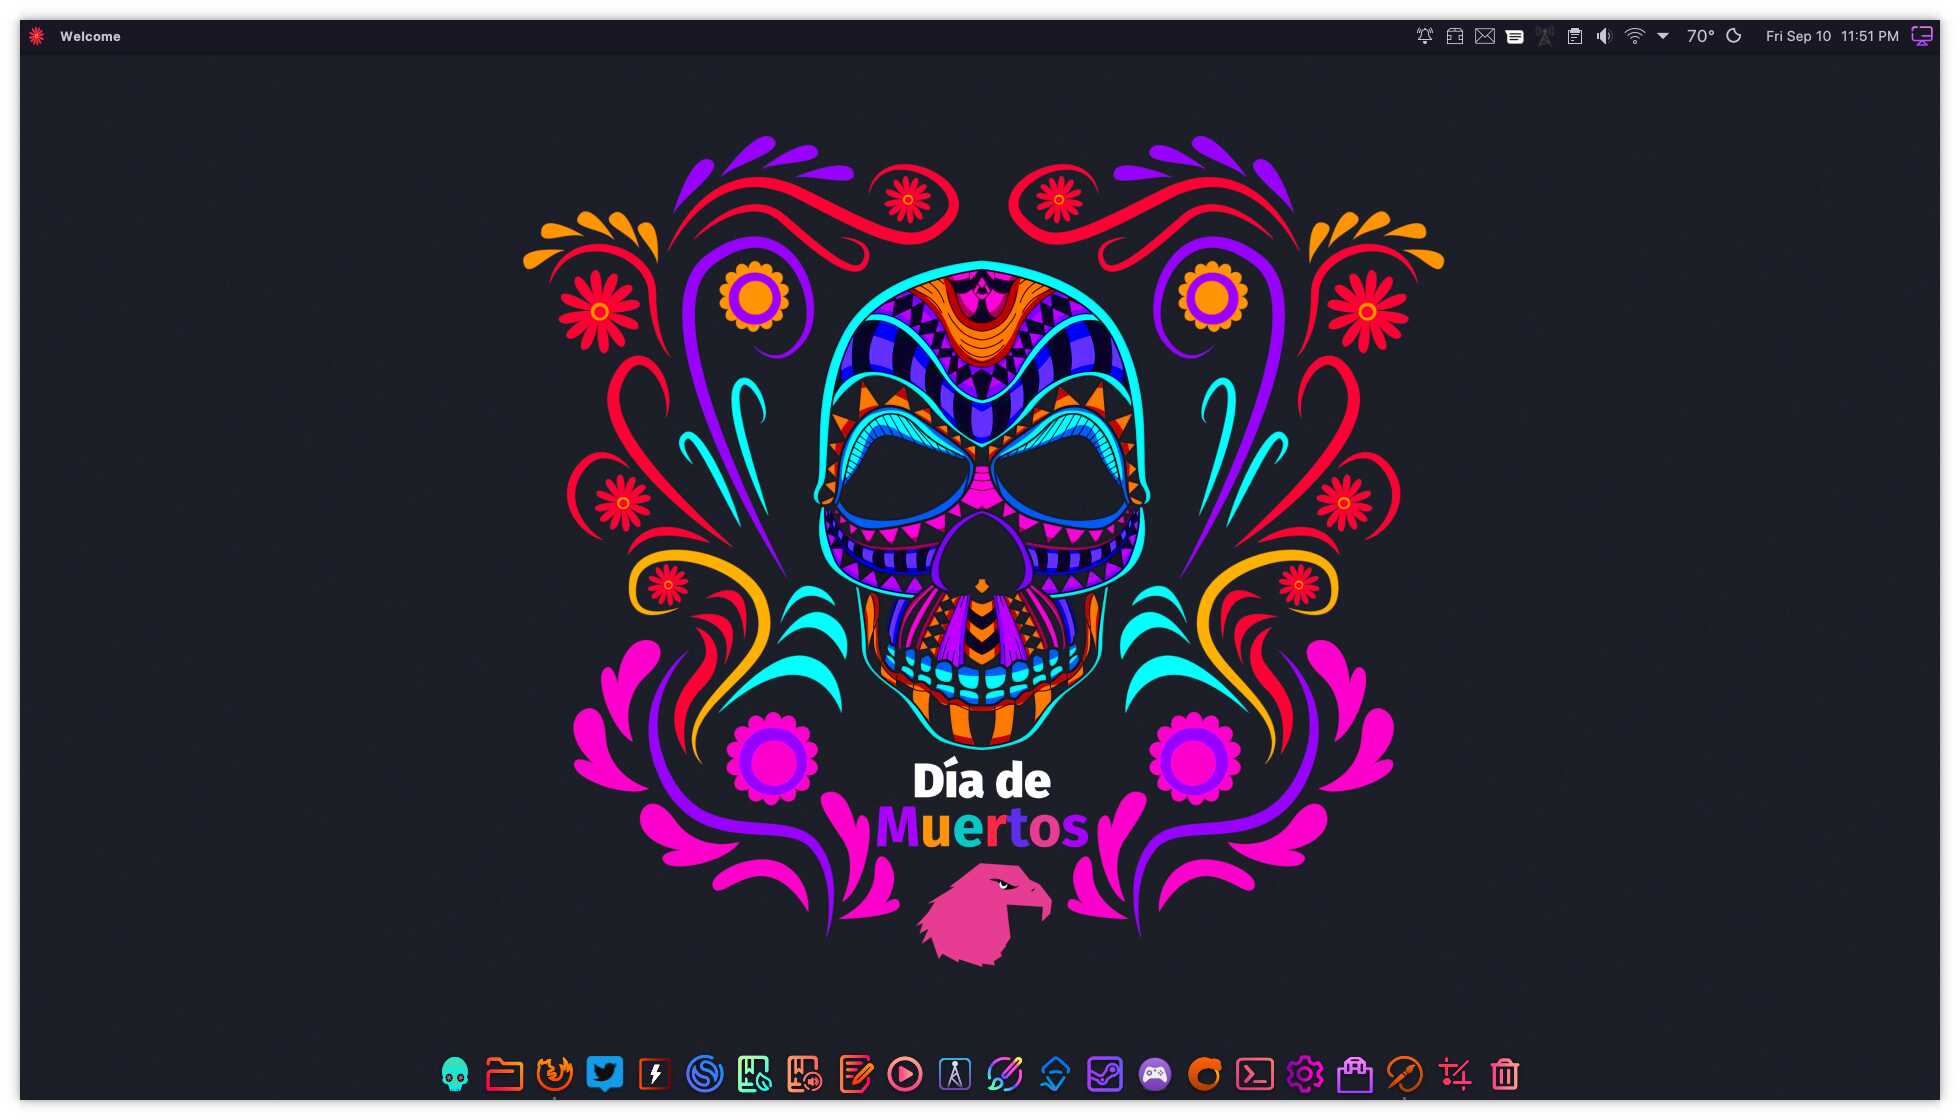Open the file manager folder icon in dock
This screenshot has width=1960, height=1120.
click(505, 1074)
